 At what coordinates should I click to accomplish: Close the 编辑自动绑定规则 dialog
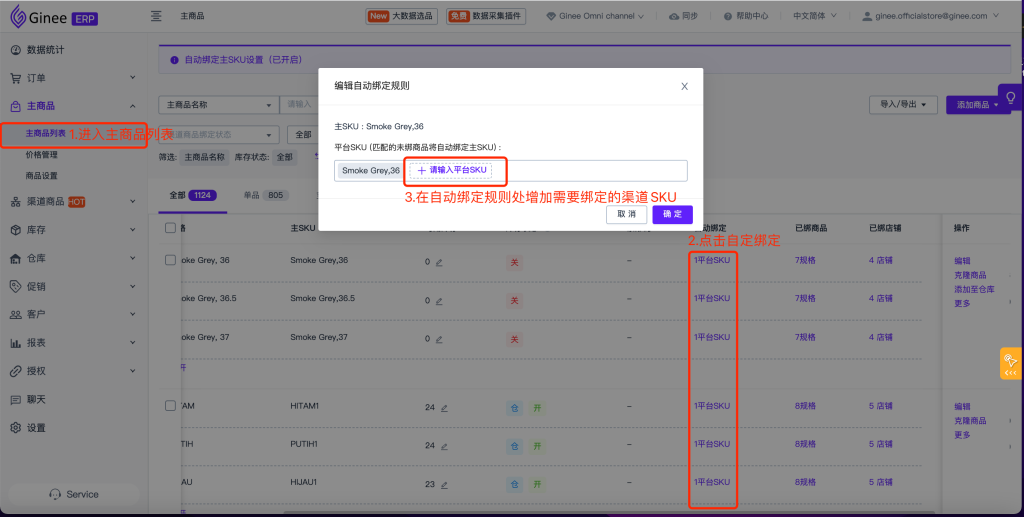[x=684, y=86]
